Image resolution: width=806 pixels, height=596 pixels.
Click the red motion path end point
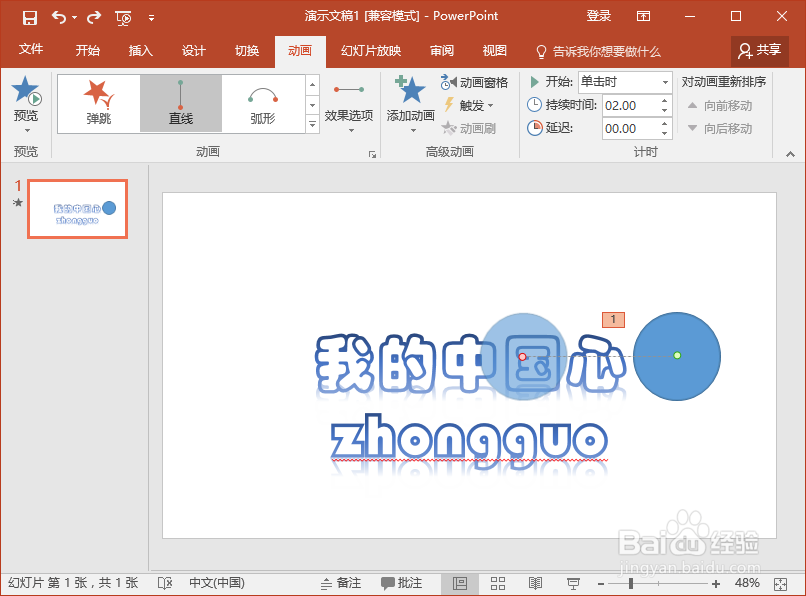522,356
